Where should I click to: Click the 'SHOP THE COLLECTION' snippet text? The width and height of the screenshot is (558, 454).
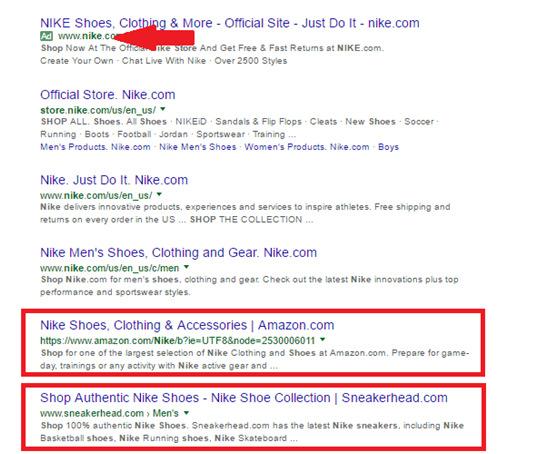coord(246,220)
